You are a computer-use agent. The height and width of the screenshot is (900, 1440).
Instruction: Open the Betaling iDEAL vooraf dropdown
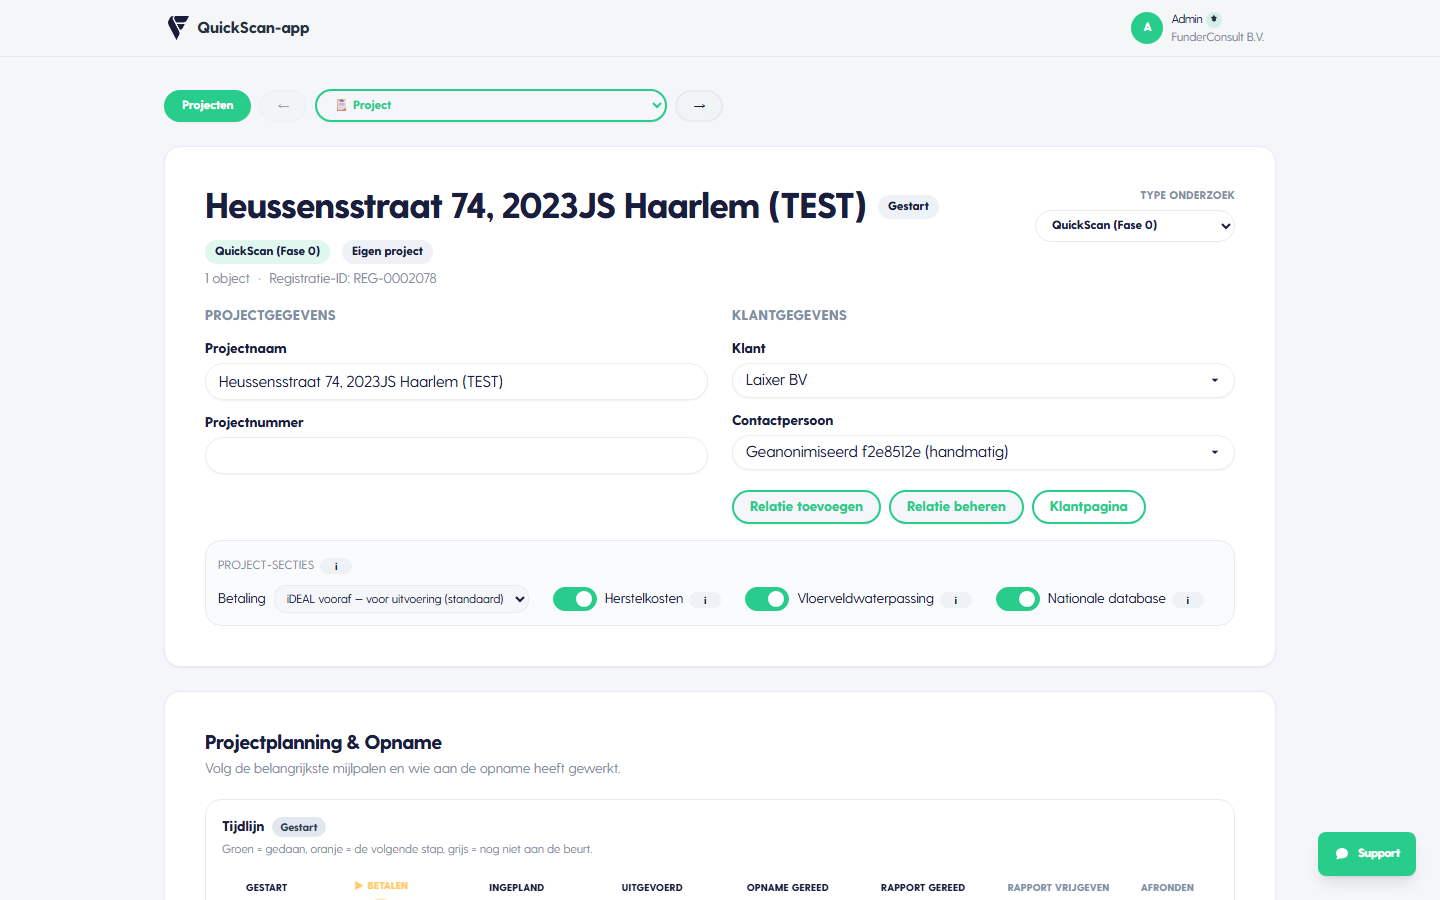(x=401, y=599)
